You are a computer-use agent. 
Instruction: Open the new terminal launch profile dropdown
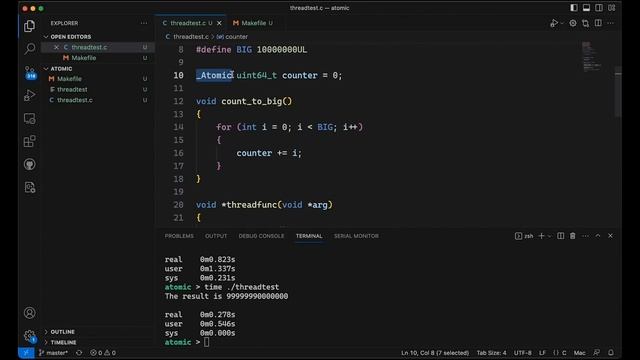549,236
